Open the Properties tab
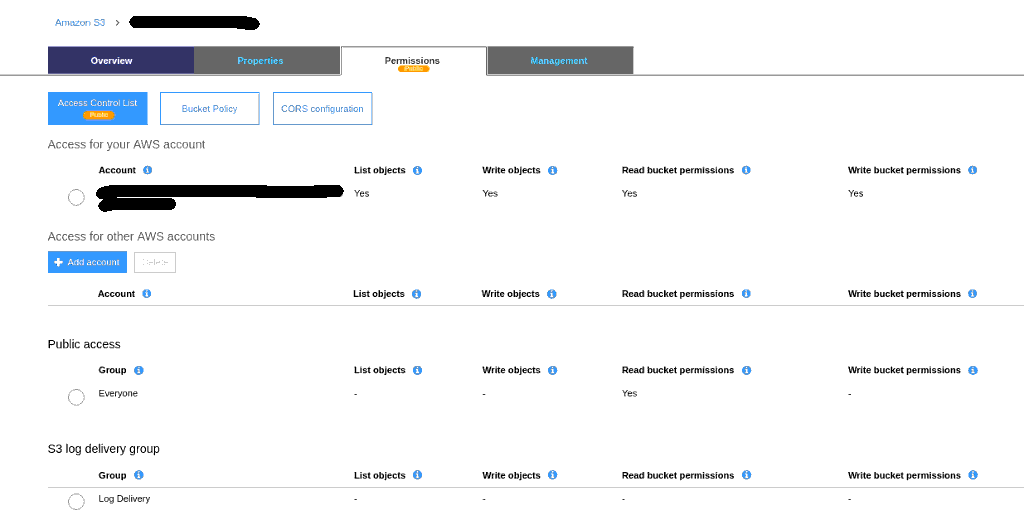The height and width of the screenshot is (525, 1024). coord(260,61)
